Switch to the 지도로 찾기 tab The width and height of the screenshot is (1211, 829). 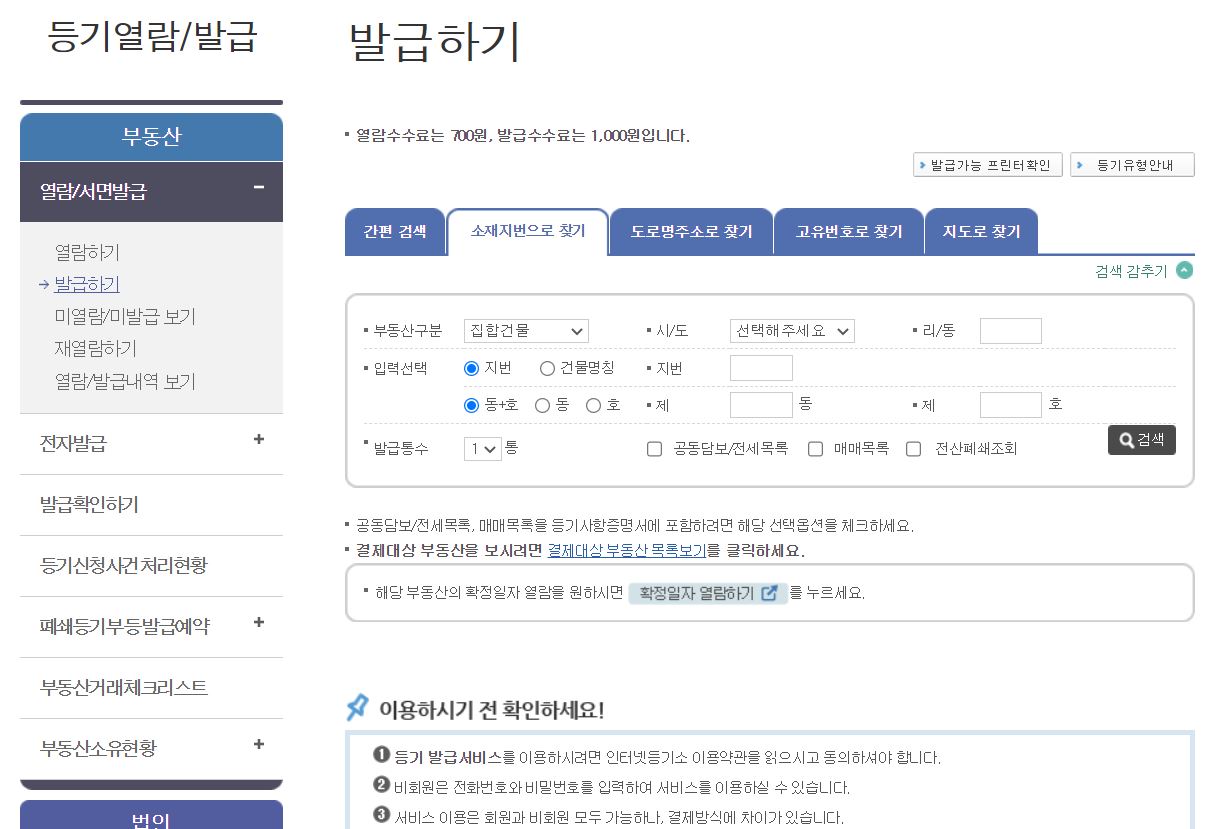pyautogui.click(x=981, y=231)
